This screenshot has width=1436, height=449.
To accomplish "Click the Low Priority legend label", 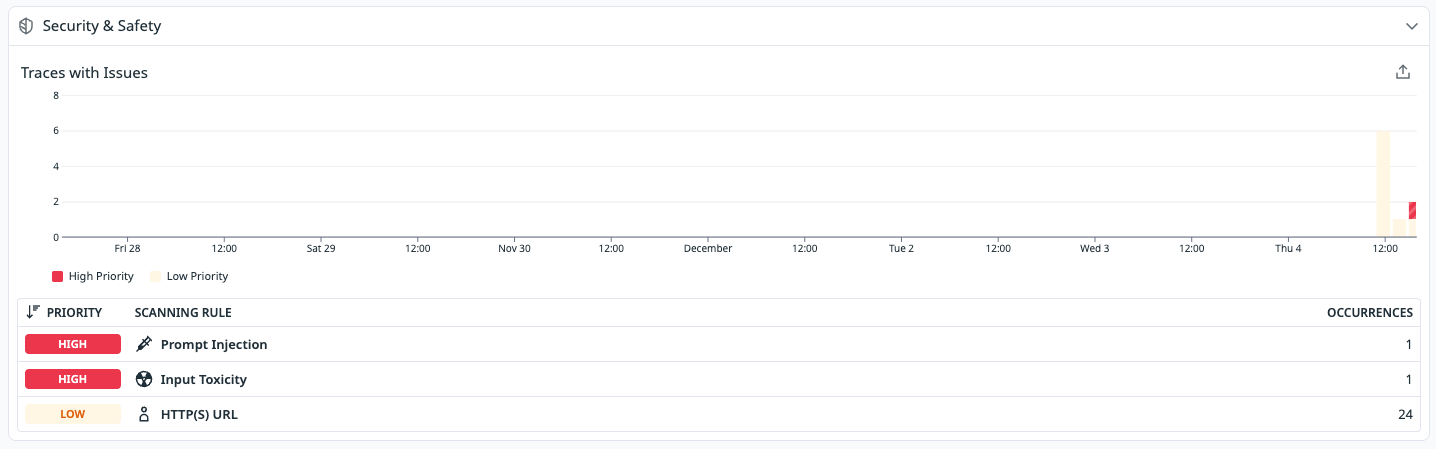I will pos(197,276).
